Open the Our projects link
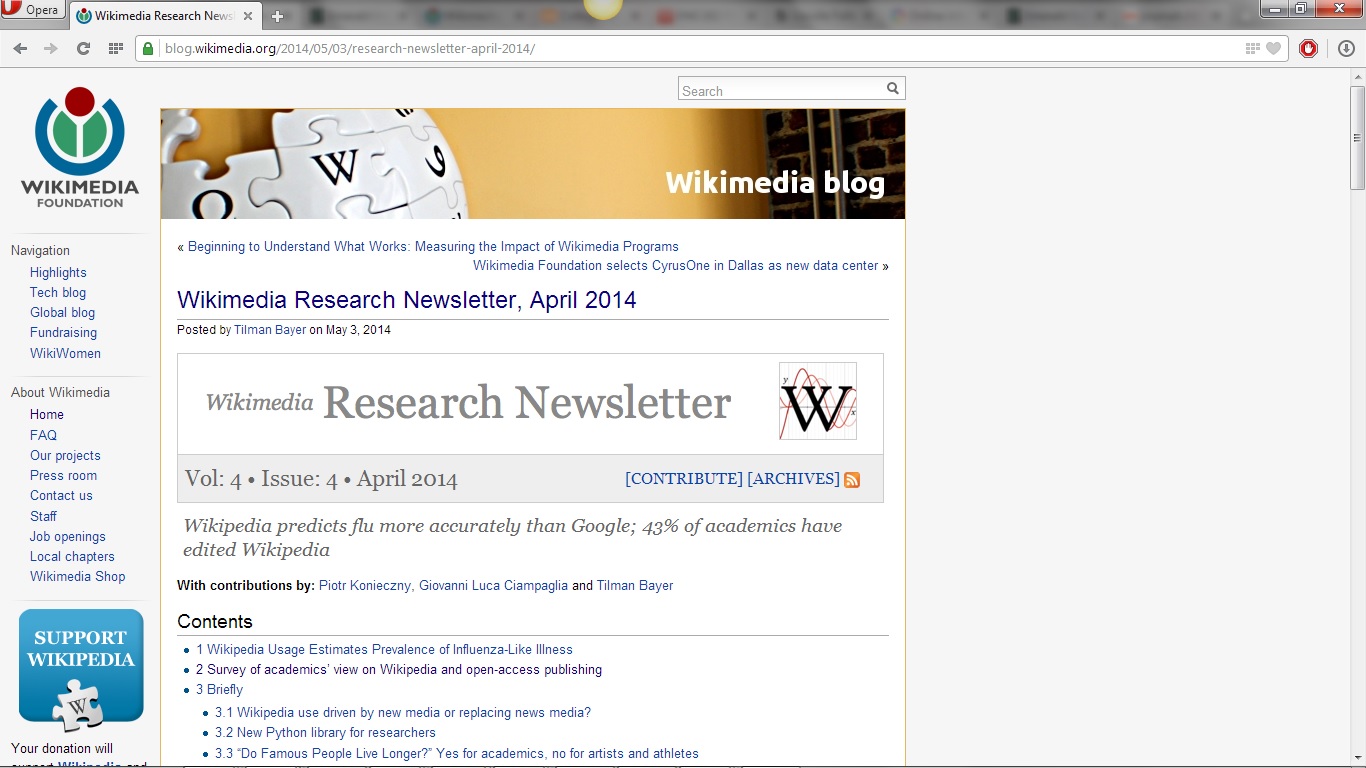This screenshot has width=1366, height=768. point(65,455)
